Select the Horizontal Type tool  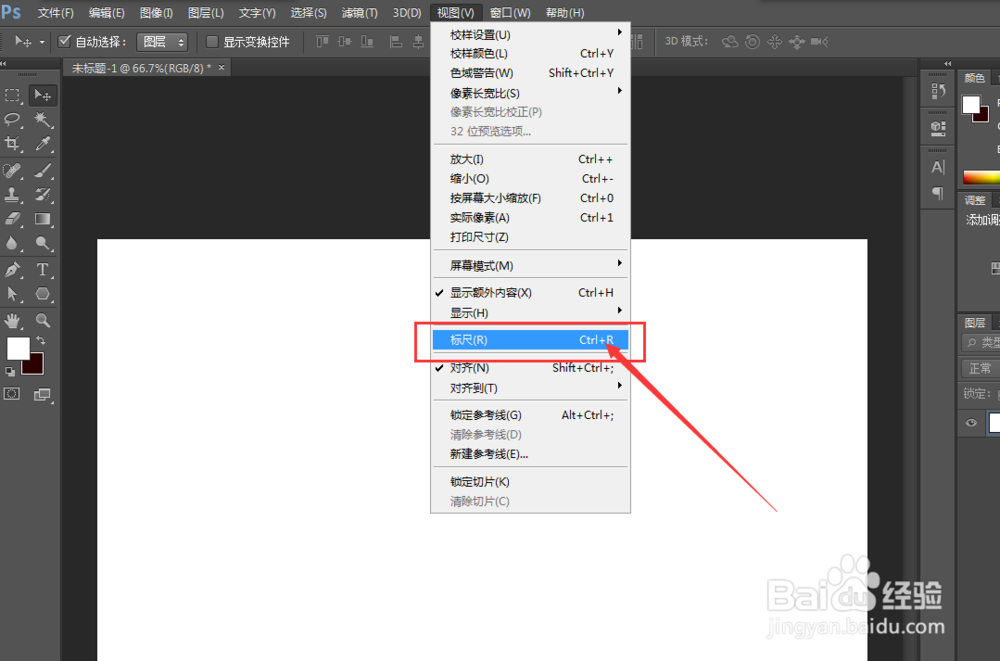pyautogui.click(x=40, y=270)
